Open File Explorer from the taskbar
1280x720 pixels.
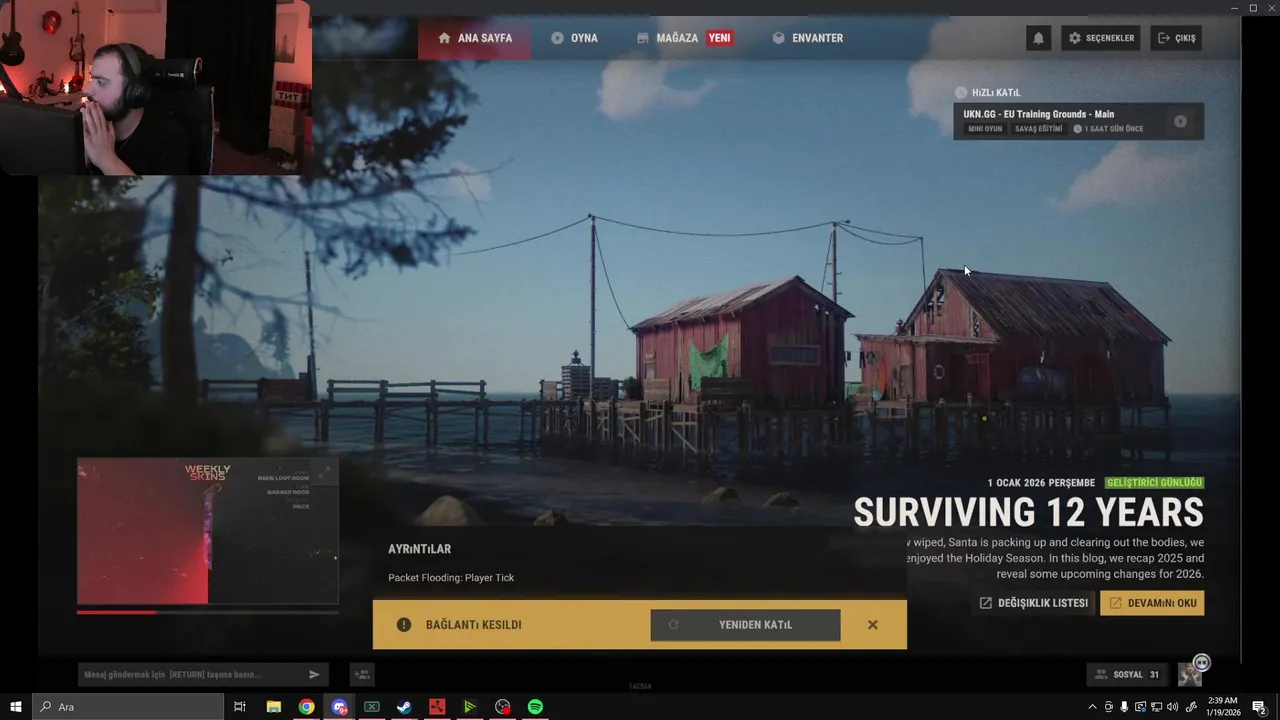(x=274, y=707)
